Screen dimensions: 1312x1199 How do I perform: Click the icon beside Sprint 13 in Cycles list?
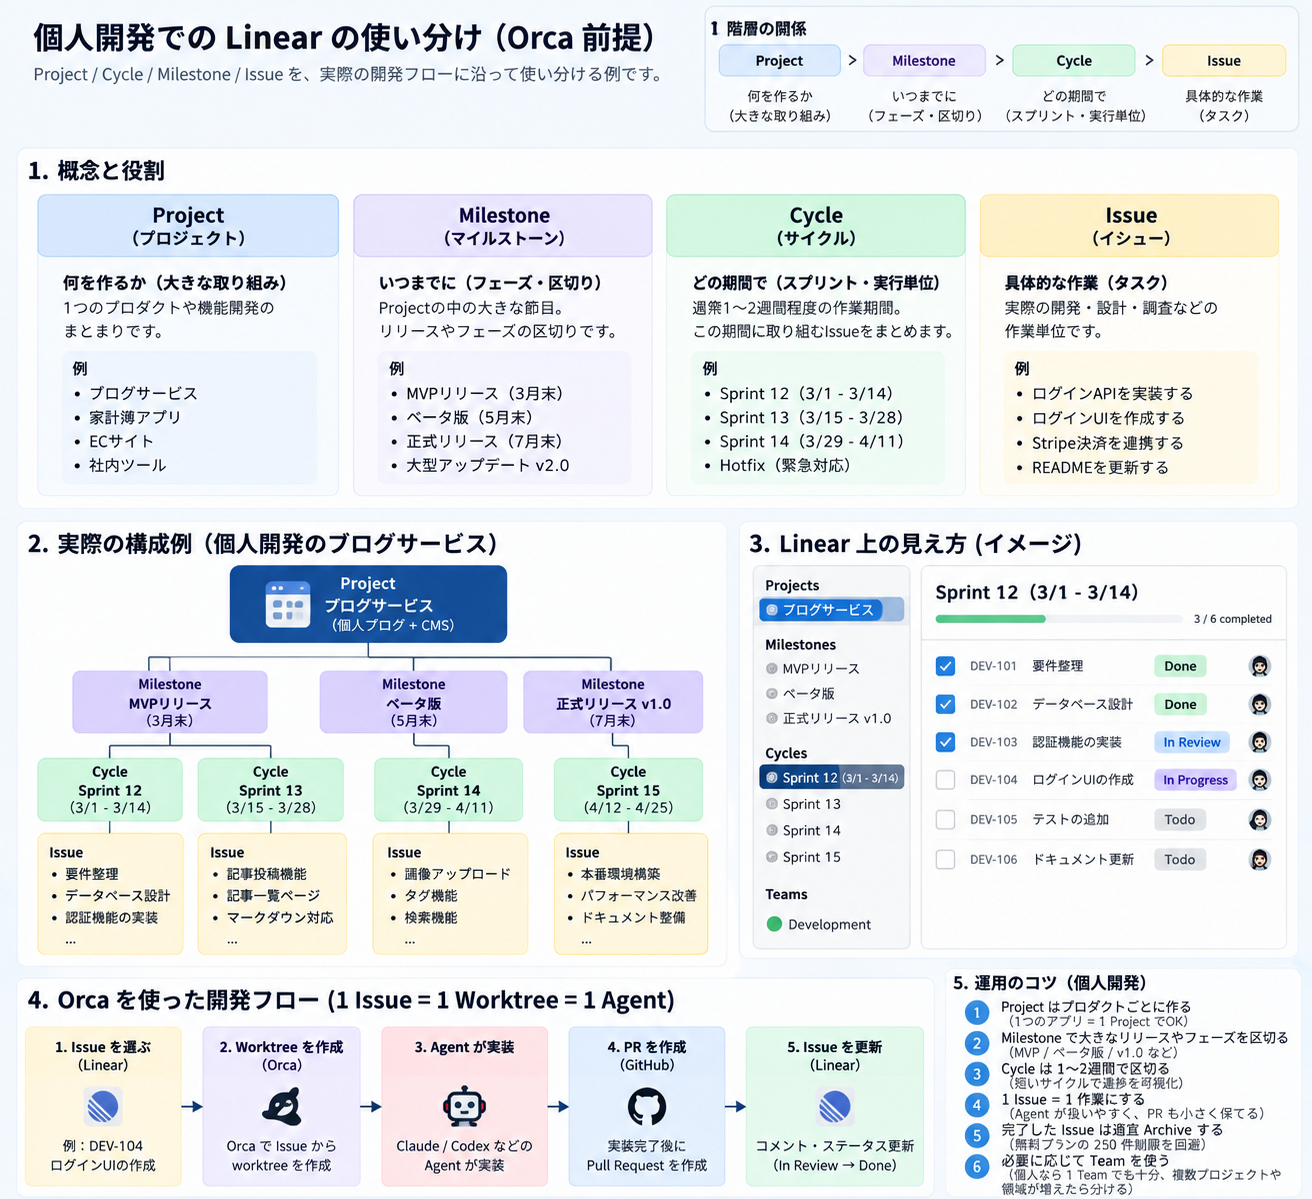pyautogui.click(x=772, y=804)
